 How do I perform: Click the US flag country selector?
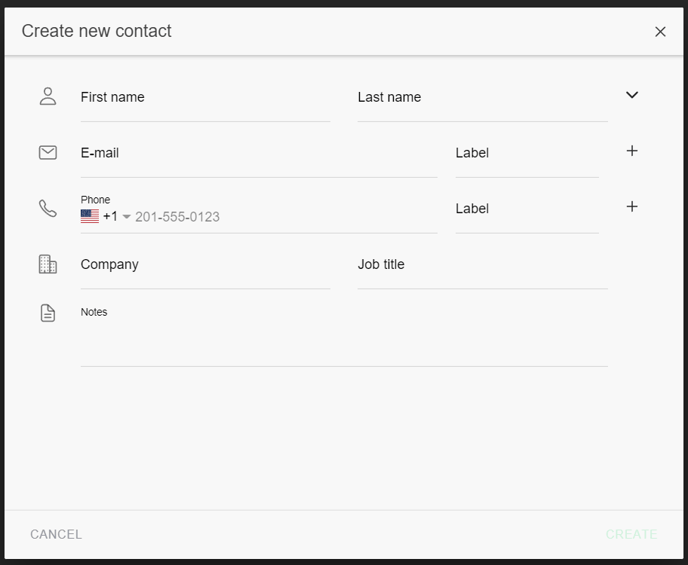point(90,216)
